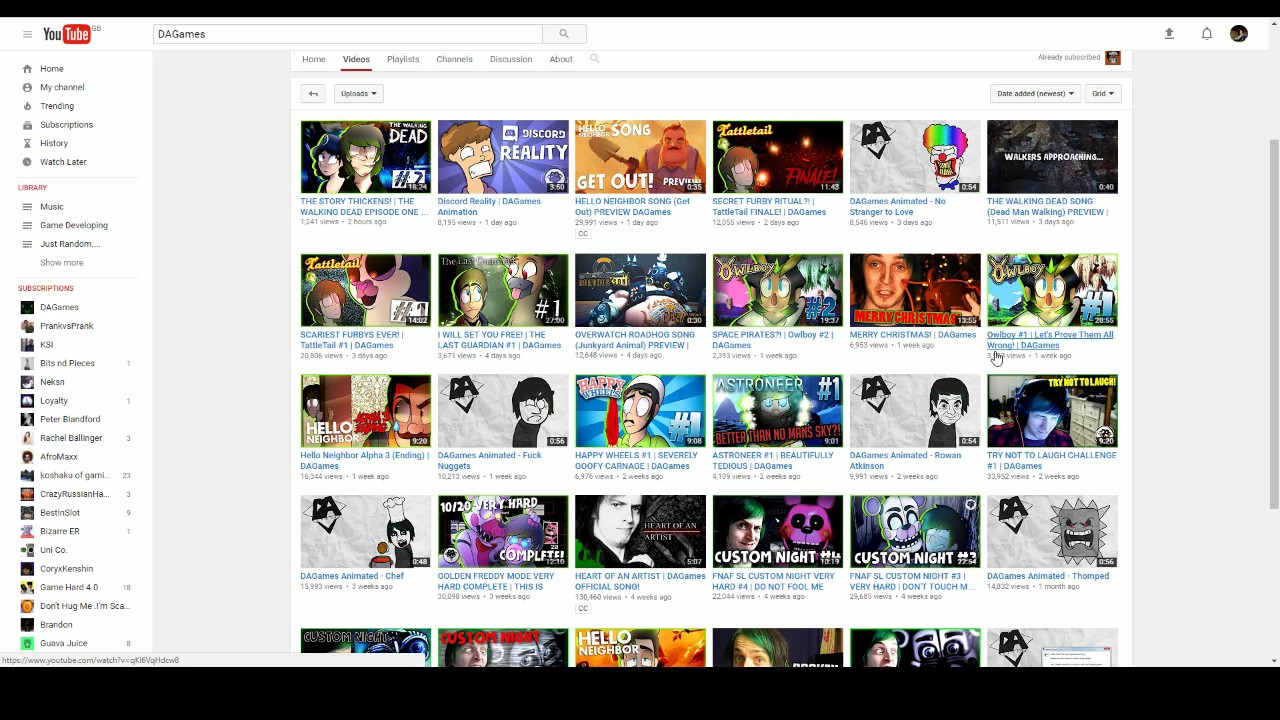Click the Tattletail Finale thumbnail
The image size is (1280, 720).
[778, 157]
